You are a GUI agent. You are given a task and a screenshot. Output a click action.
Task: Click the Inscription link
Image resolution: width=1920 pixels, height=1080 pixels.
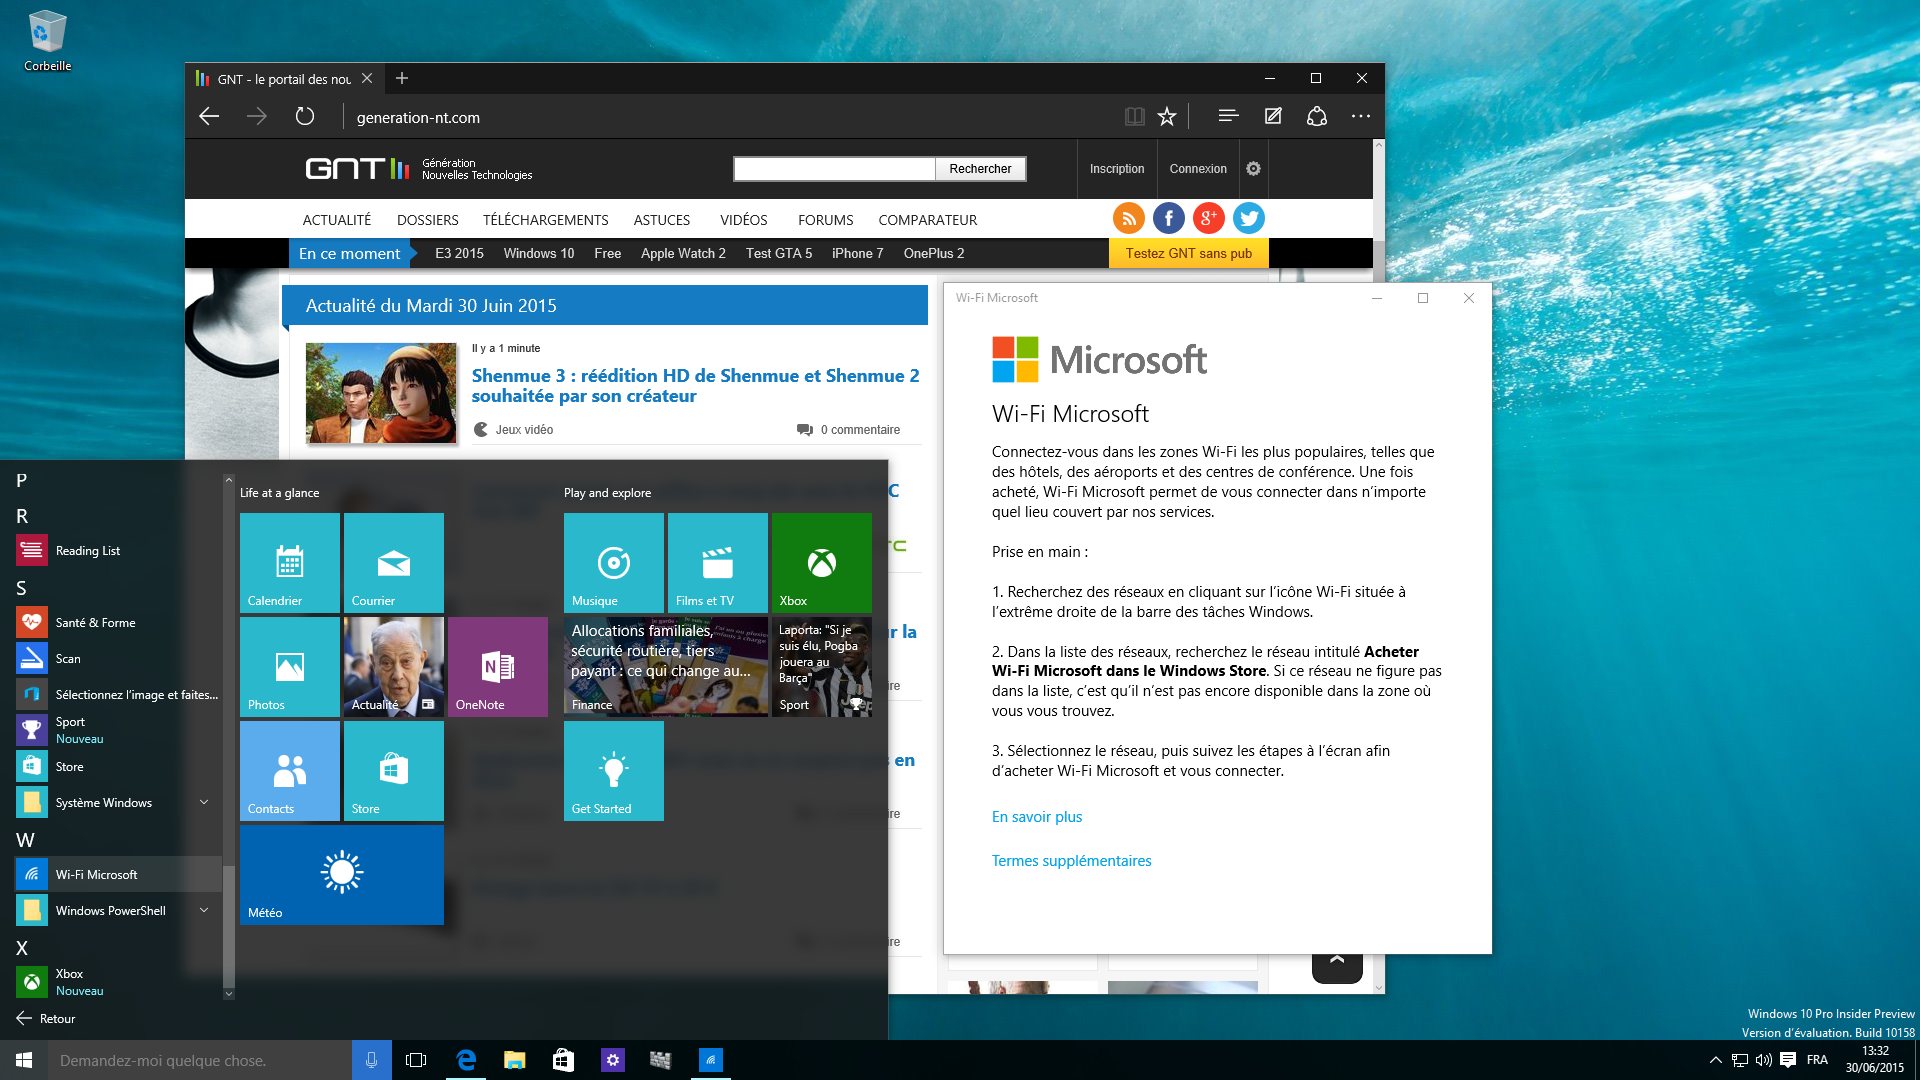coord(1117,169)
